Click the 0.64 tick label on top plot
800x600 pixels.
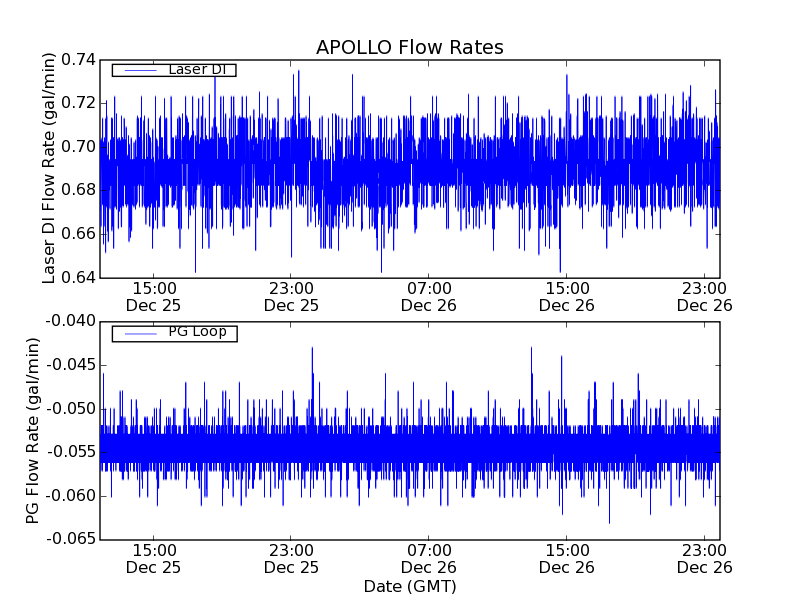(78, 278)
